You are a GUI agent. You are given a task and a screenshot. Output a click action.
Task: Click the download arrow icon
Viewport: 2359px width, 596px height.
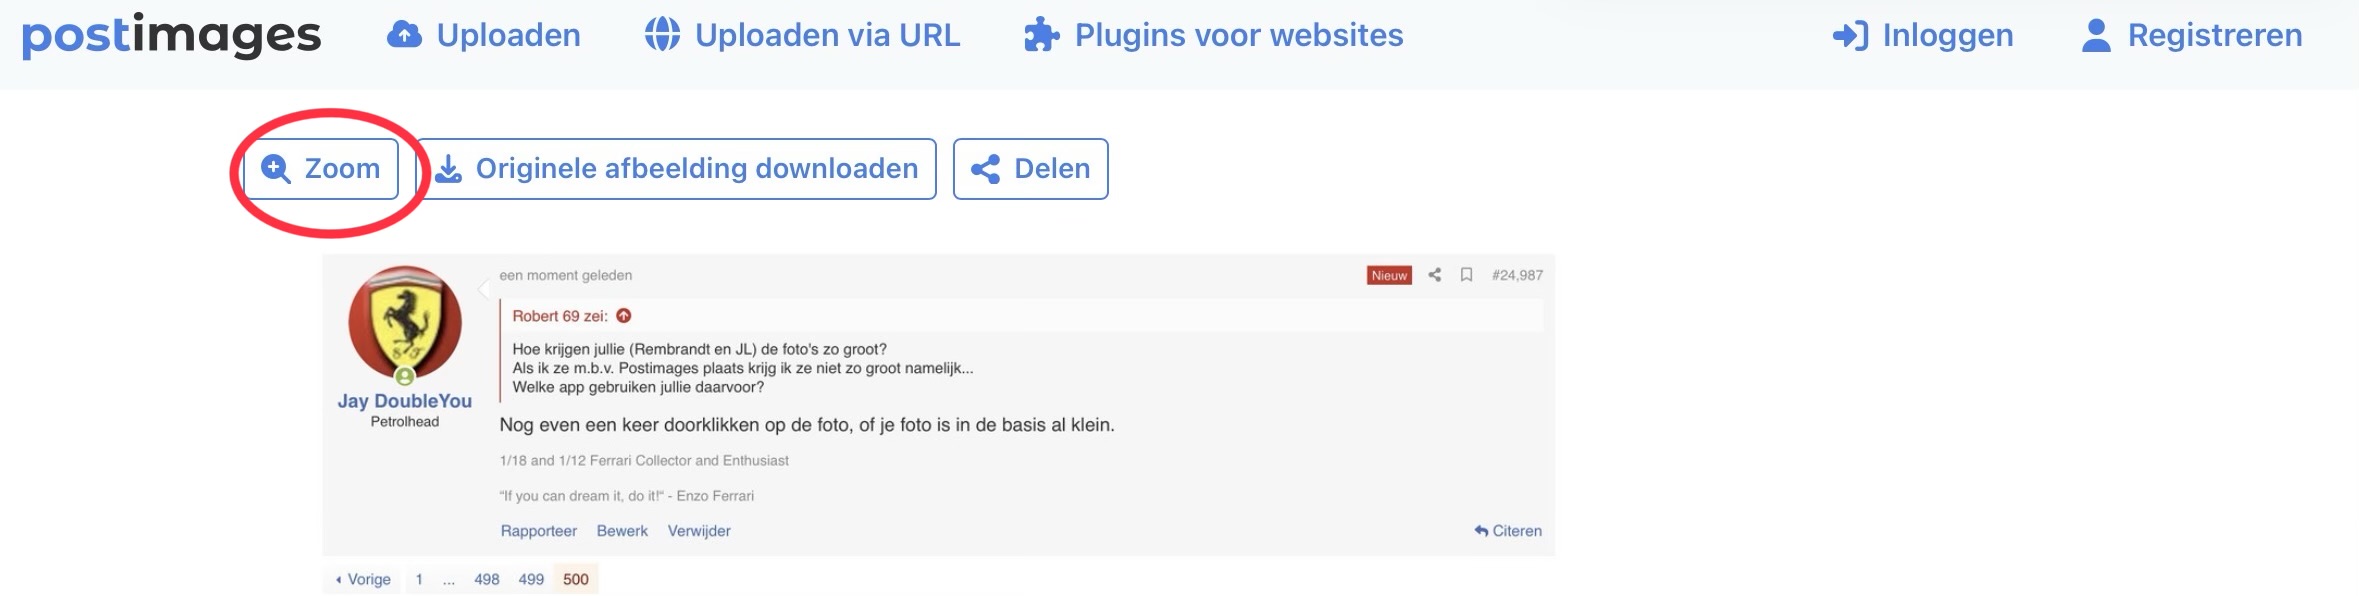[x=449, y=169]
